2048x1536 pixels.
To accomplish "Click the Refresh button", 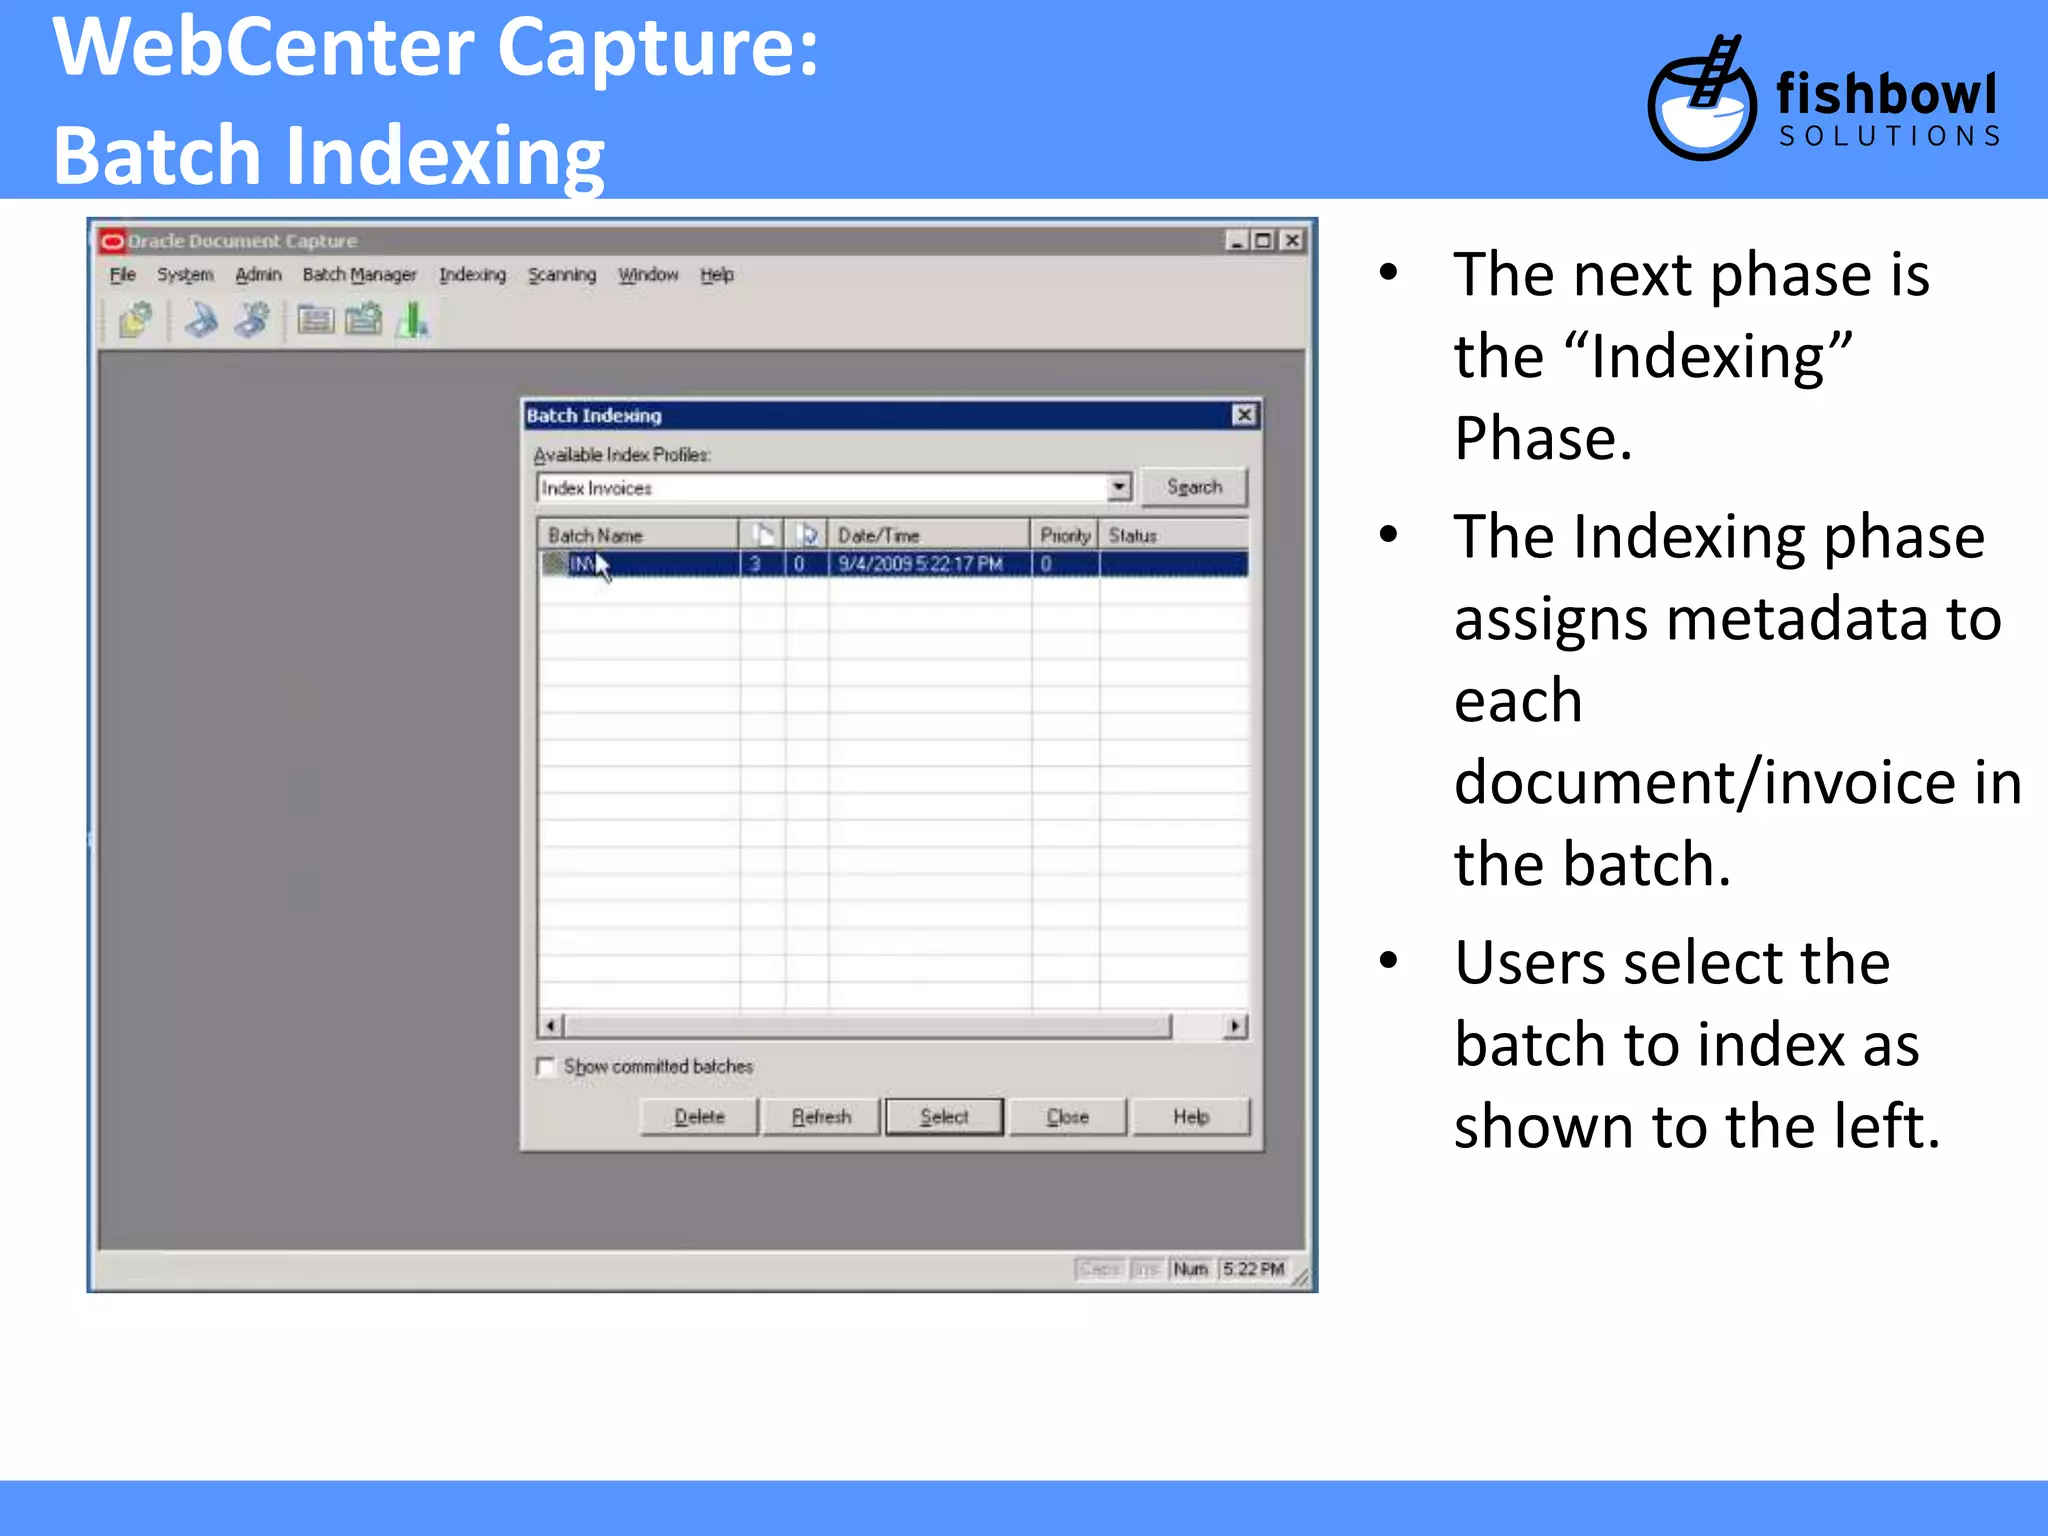I will click(x=821, y=1116).
